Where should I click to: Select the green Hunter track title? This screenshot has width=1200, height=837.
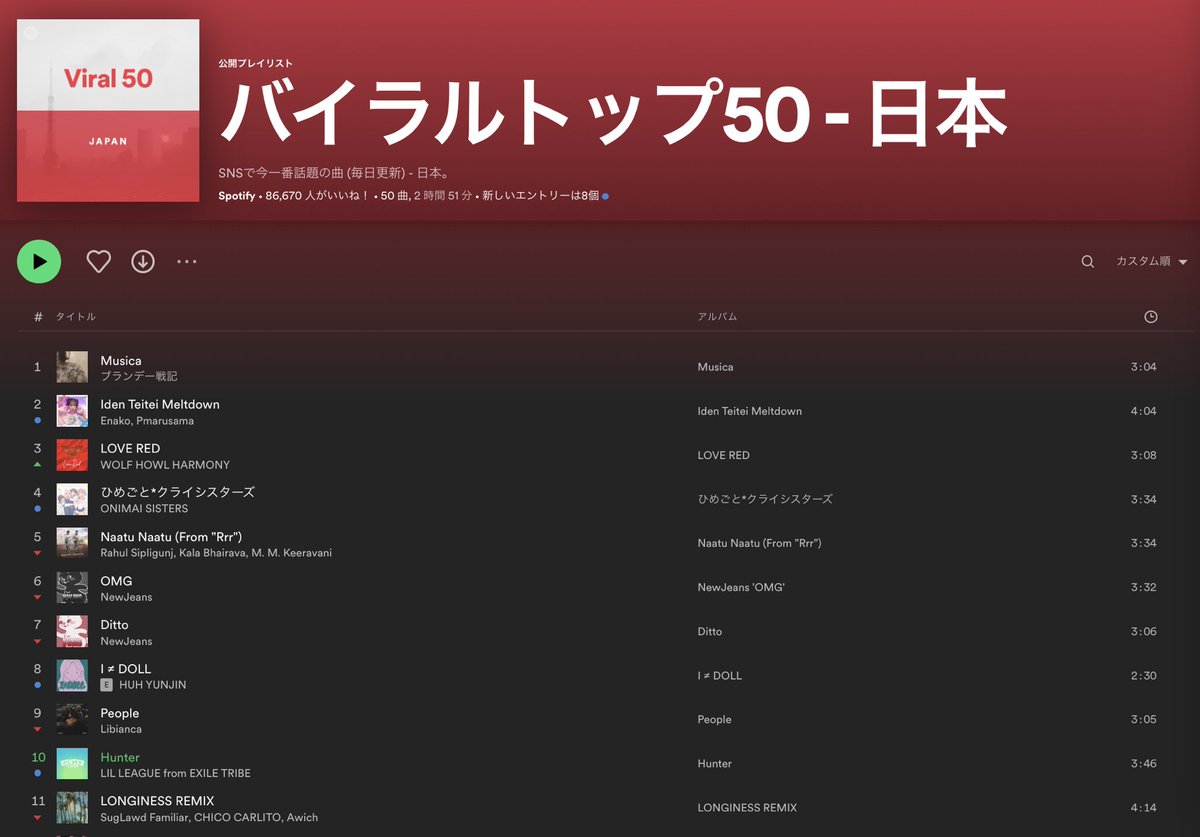(x=120, y=757)
